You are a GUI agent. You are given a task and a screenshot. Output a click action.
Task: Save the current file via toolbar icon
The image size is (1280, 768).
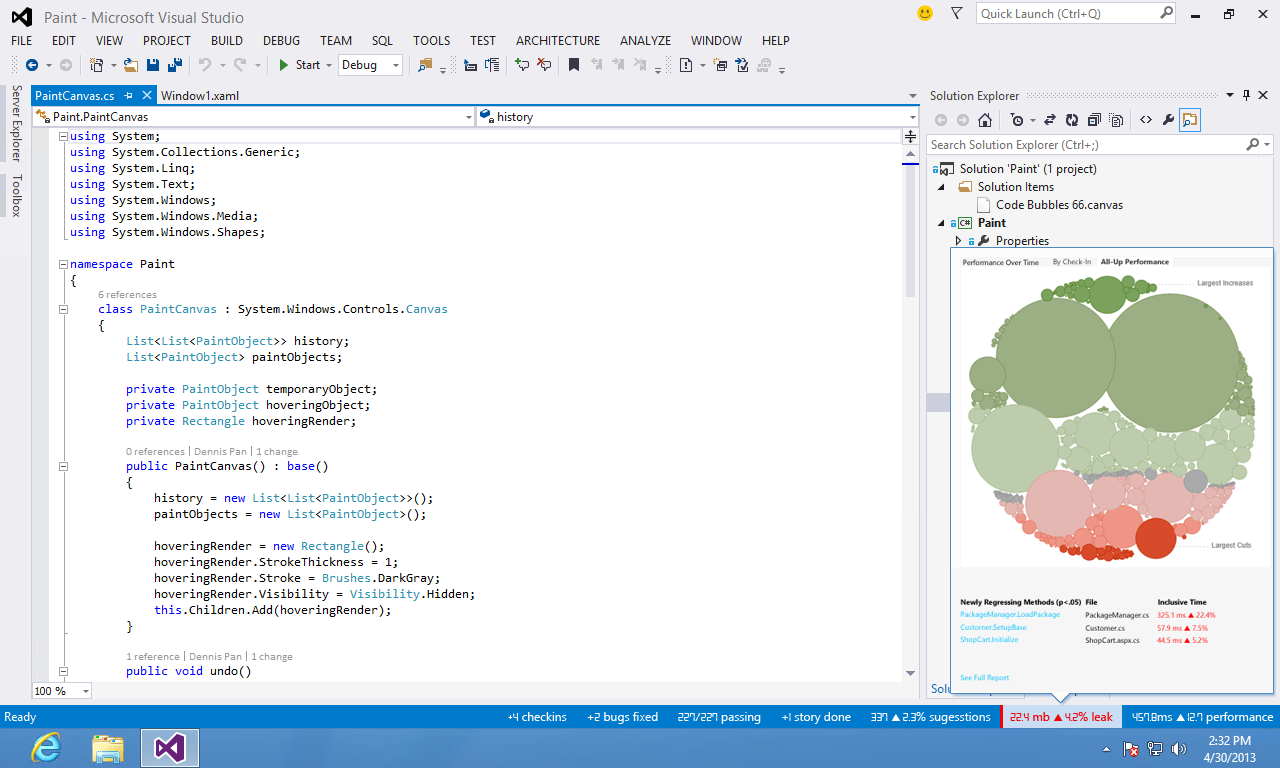153,65
